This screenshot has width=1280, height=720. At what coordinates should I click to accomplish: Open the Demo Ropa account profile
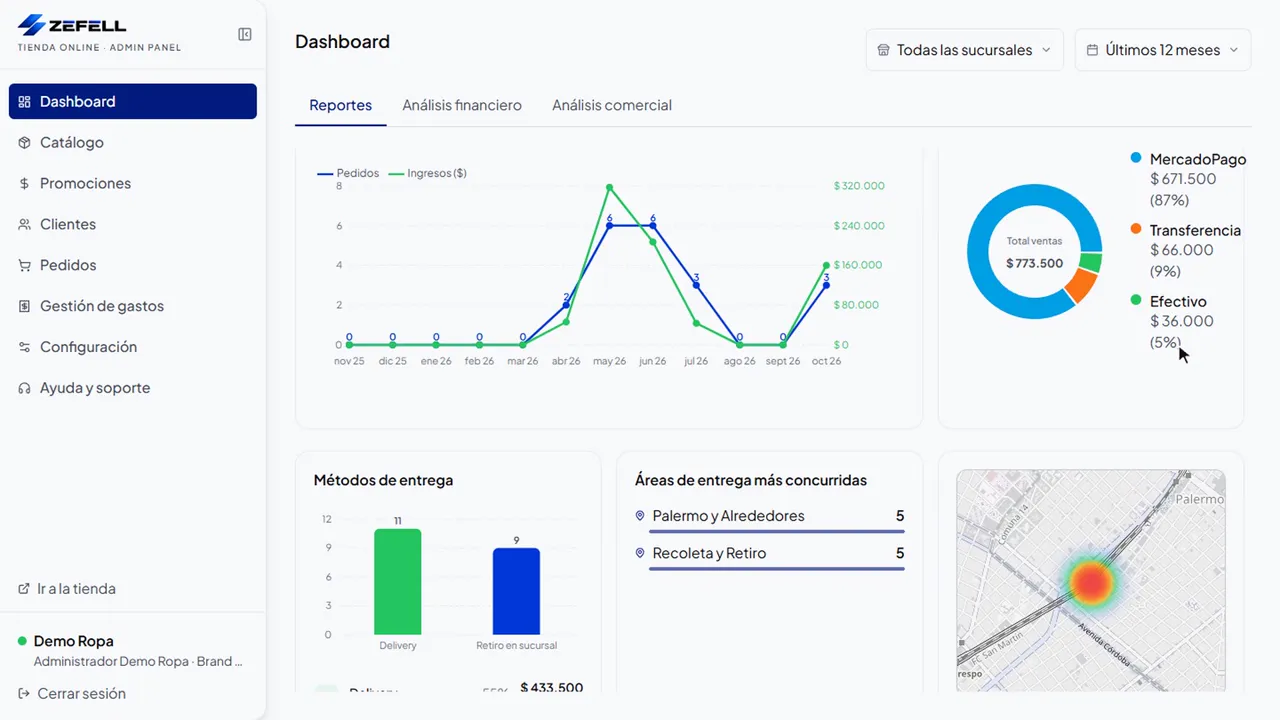click(131, 650)
